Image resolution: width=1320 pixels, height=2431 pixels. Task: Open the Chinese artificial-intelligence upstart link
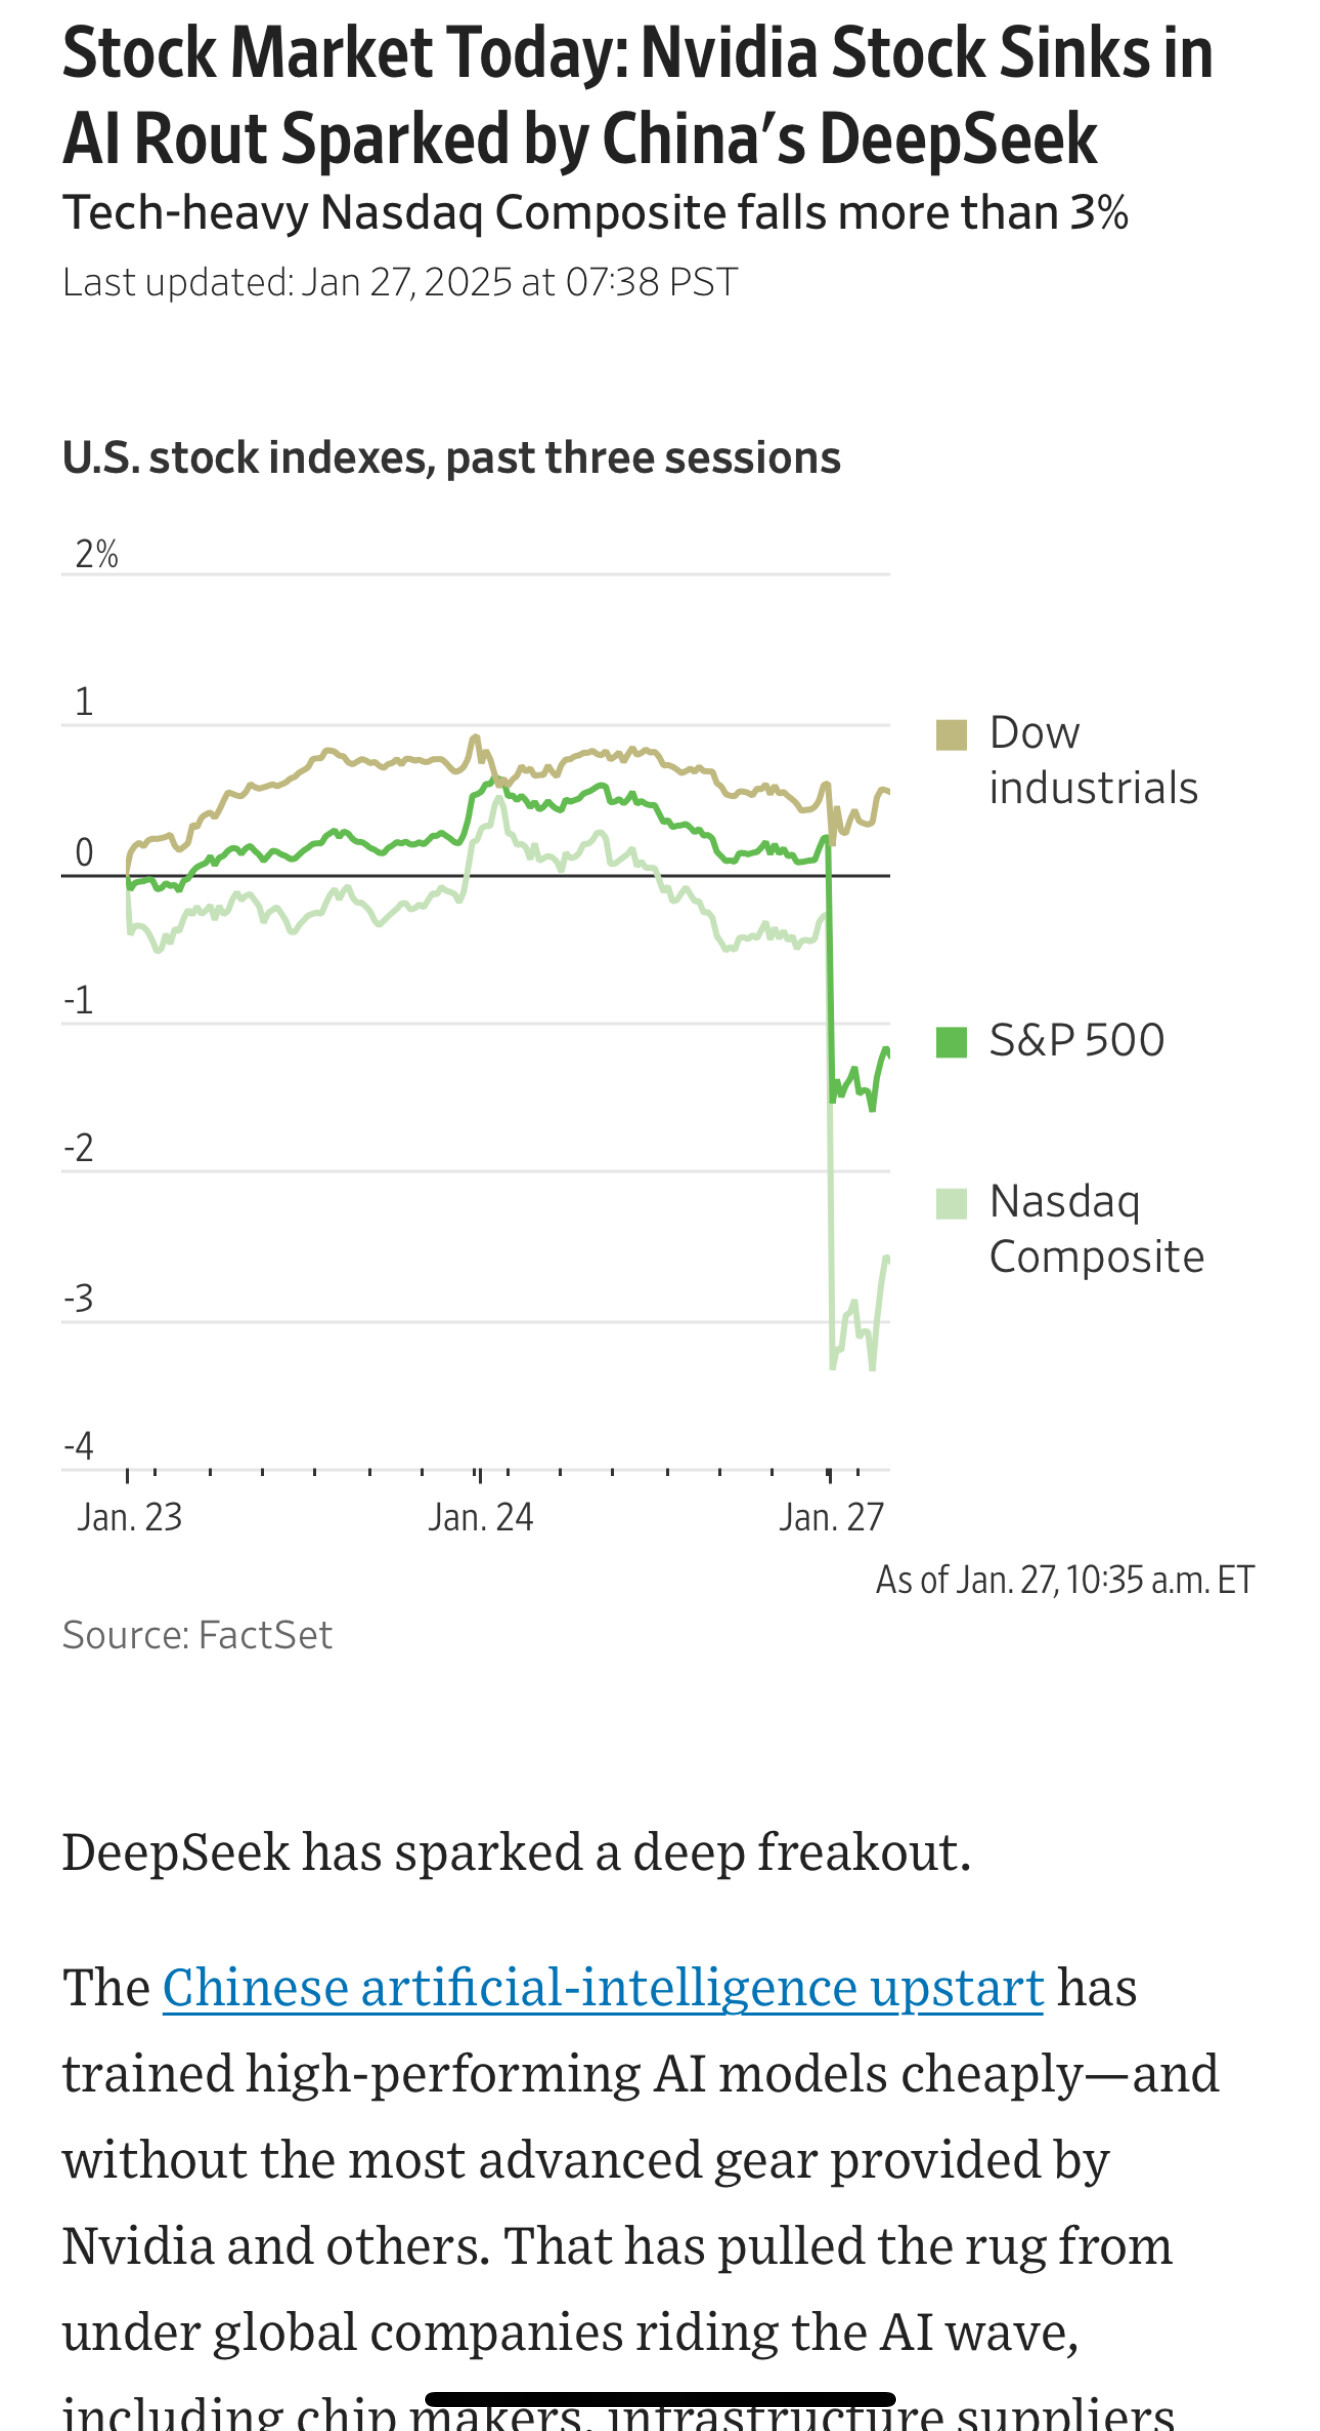pyautogui.click(x=603, y=1987)
